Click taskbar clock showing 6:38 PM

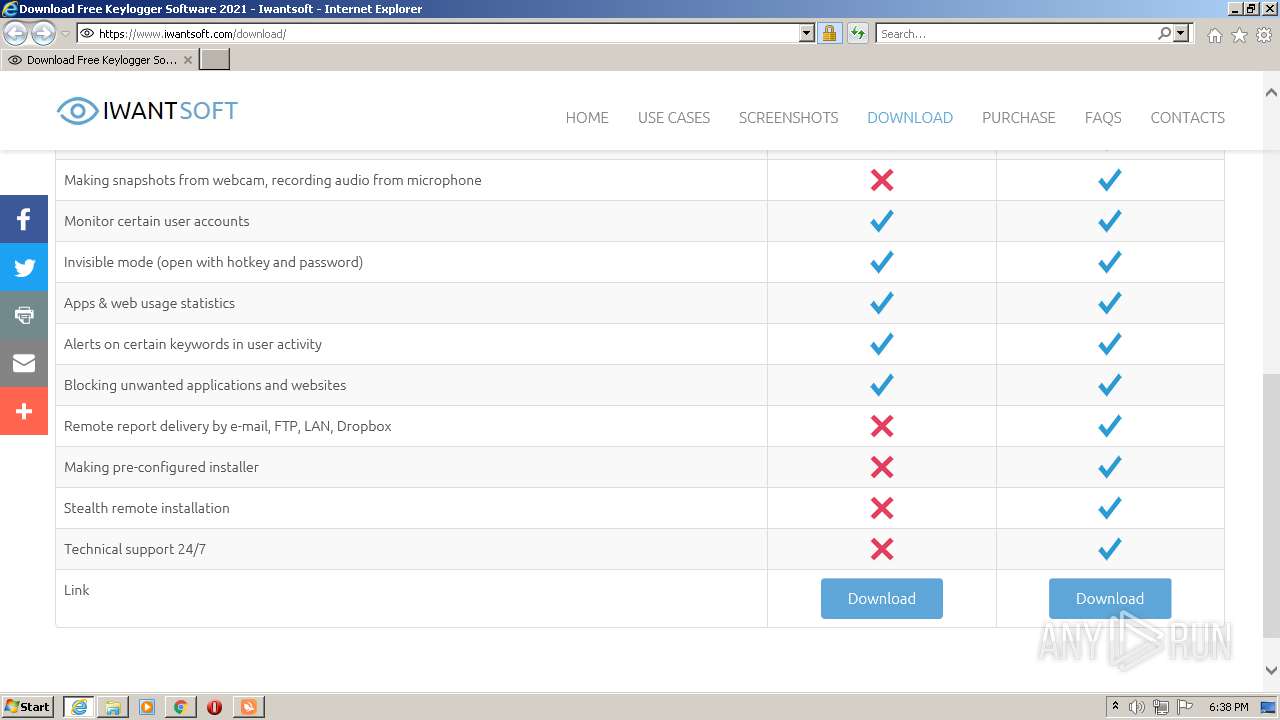[1228, 707]
